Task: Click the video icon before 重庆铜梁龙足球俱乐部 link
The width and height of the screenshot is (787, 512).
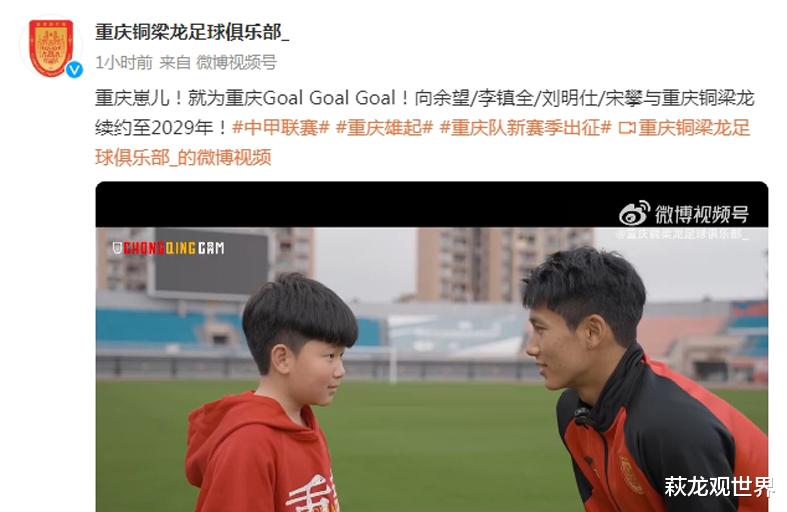Action: tap(626, 128)
